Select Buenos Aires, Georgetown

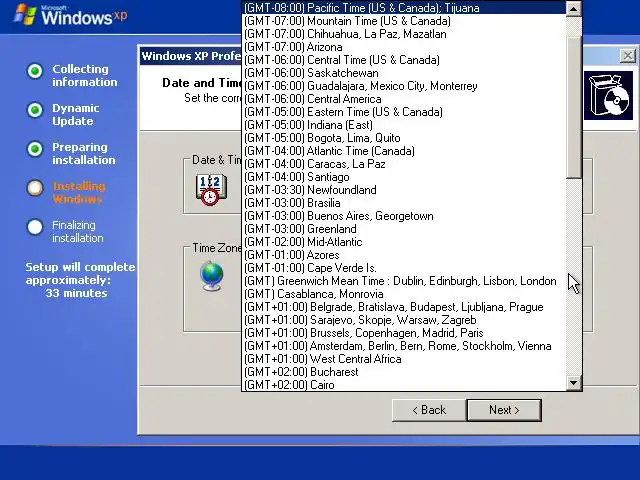pyautogui.click(x=404, y=216)
